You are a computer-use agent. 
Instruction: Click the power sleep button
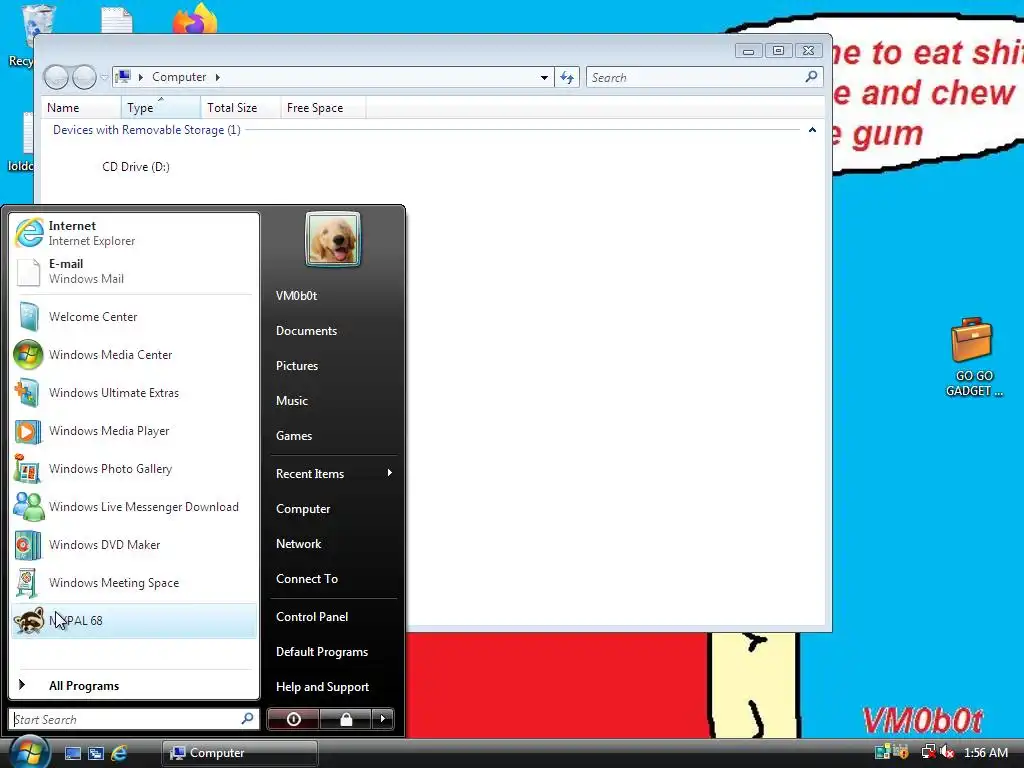[293, 719]
